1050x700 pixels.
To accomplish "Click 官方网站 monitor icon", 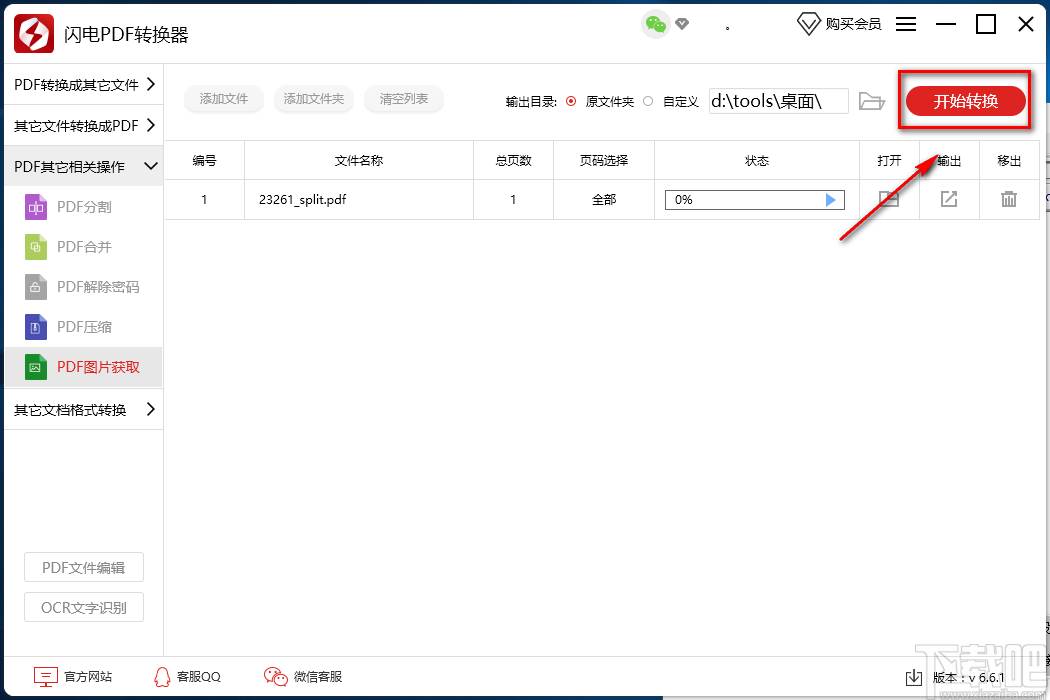I will point(46,677).
